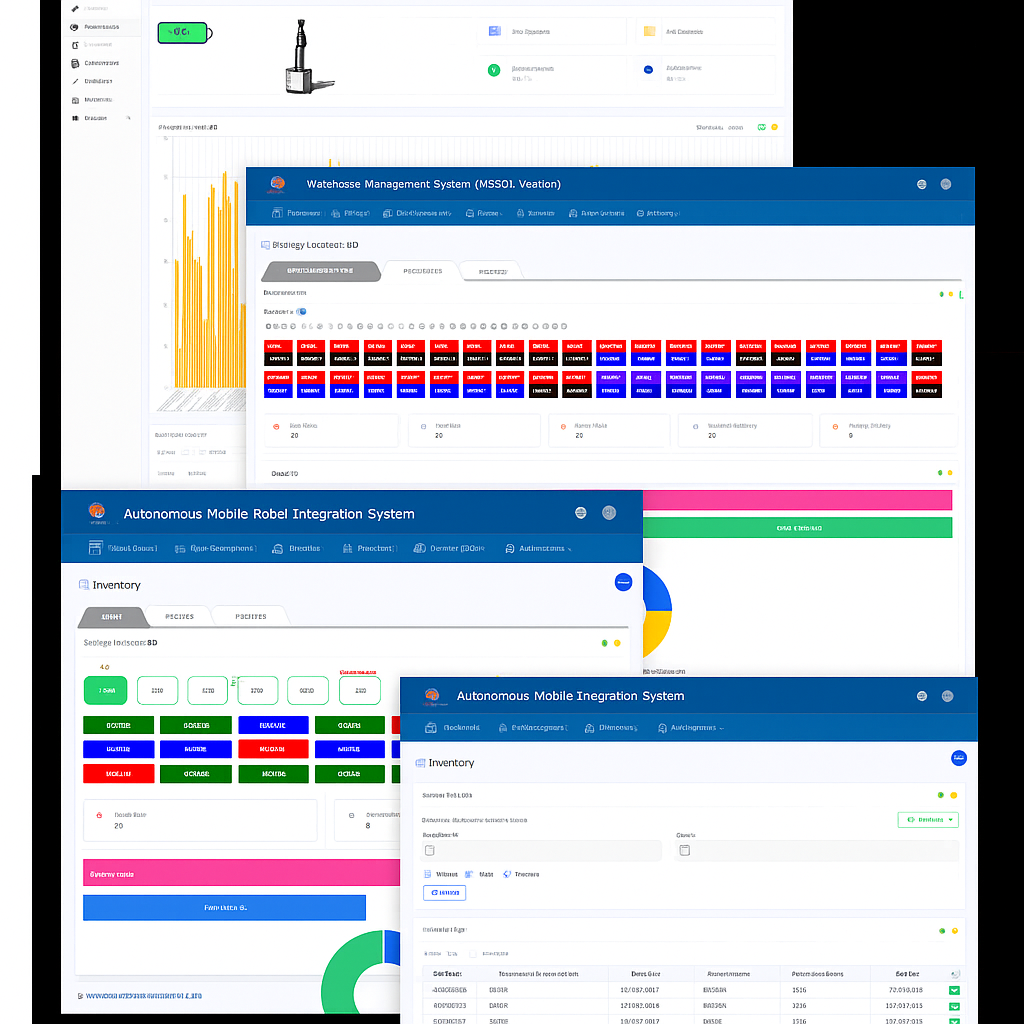Select middle tab in Warehouse Management System window
Screen dimensions: 1024x1024
(422, 271)
